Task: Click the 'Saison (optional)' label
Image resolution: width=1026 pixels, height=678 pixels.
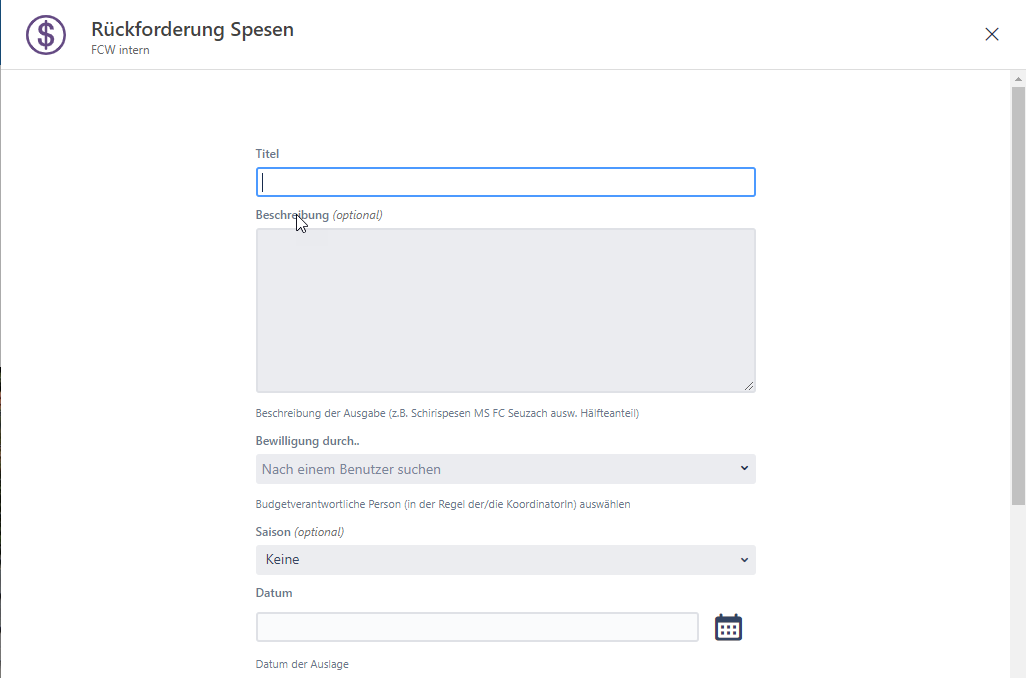Action: point(299,532)
